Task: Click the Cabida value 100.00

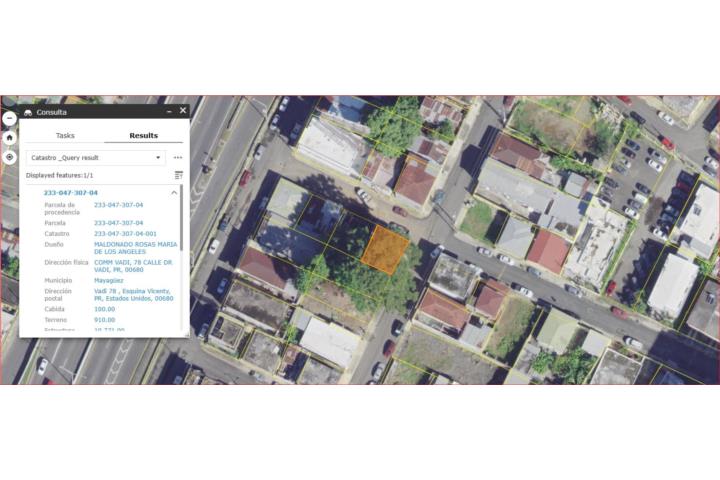Action: click(x=105, y=309)
